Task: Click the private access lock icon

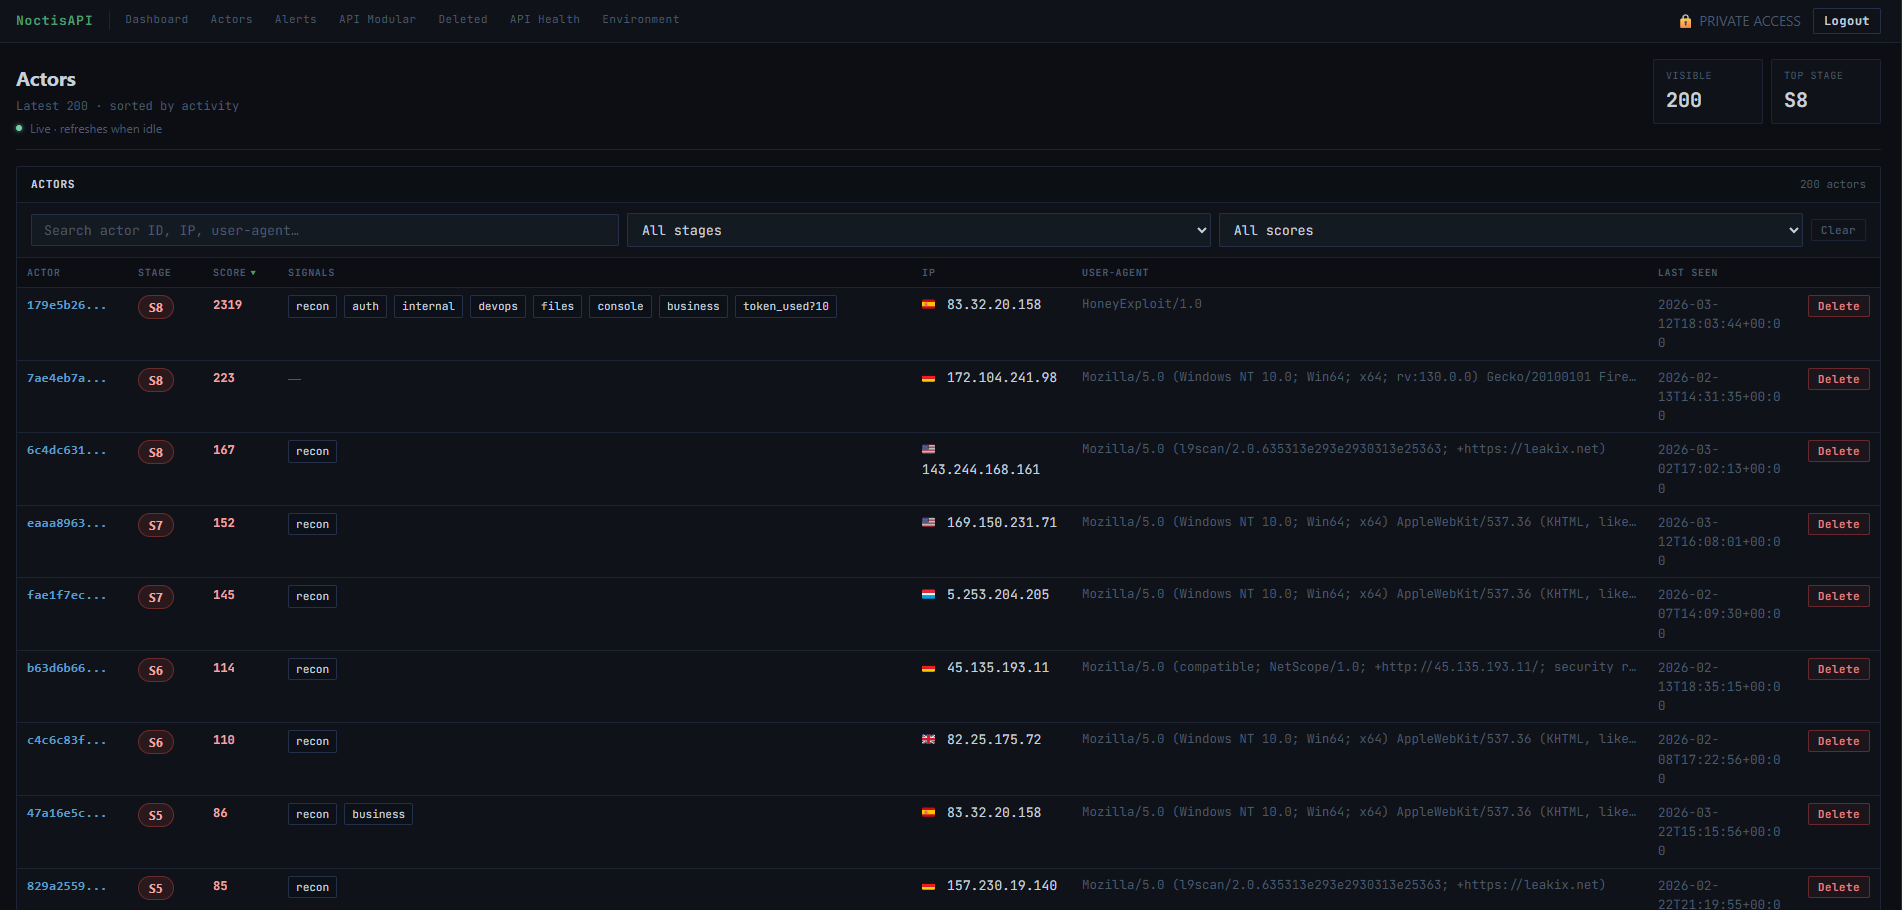Action: tap(1685, 21)
